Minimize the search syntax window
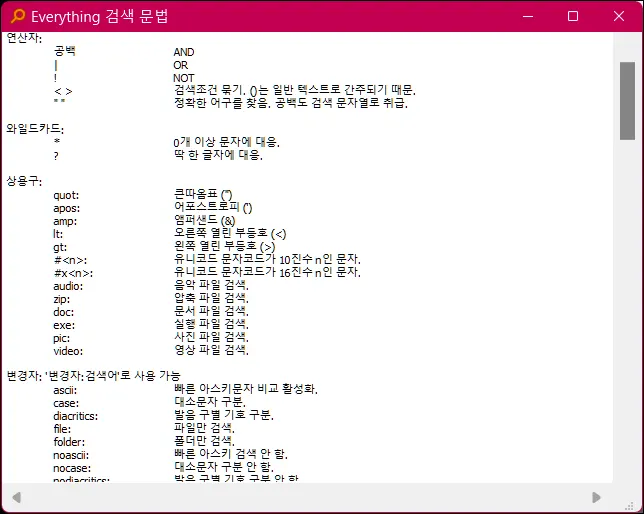 point(528,16)
